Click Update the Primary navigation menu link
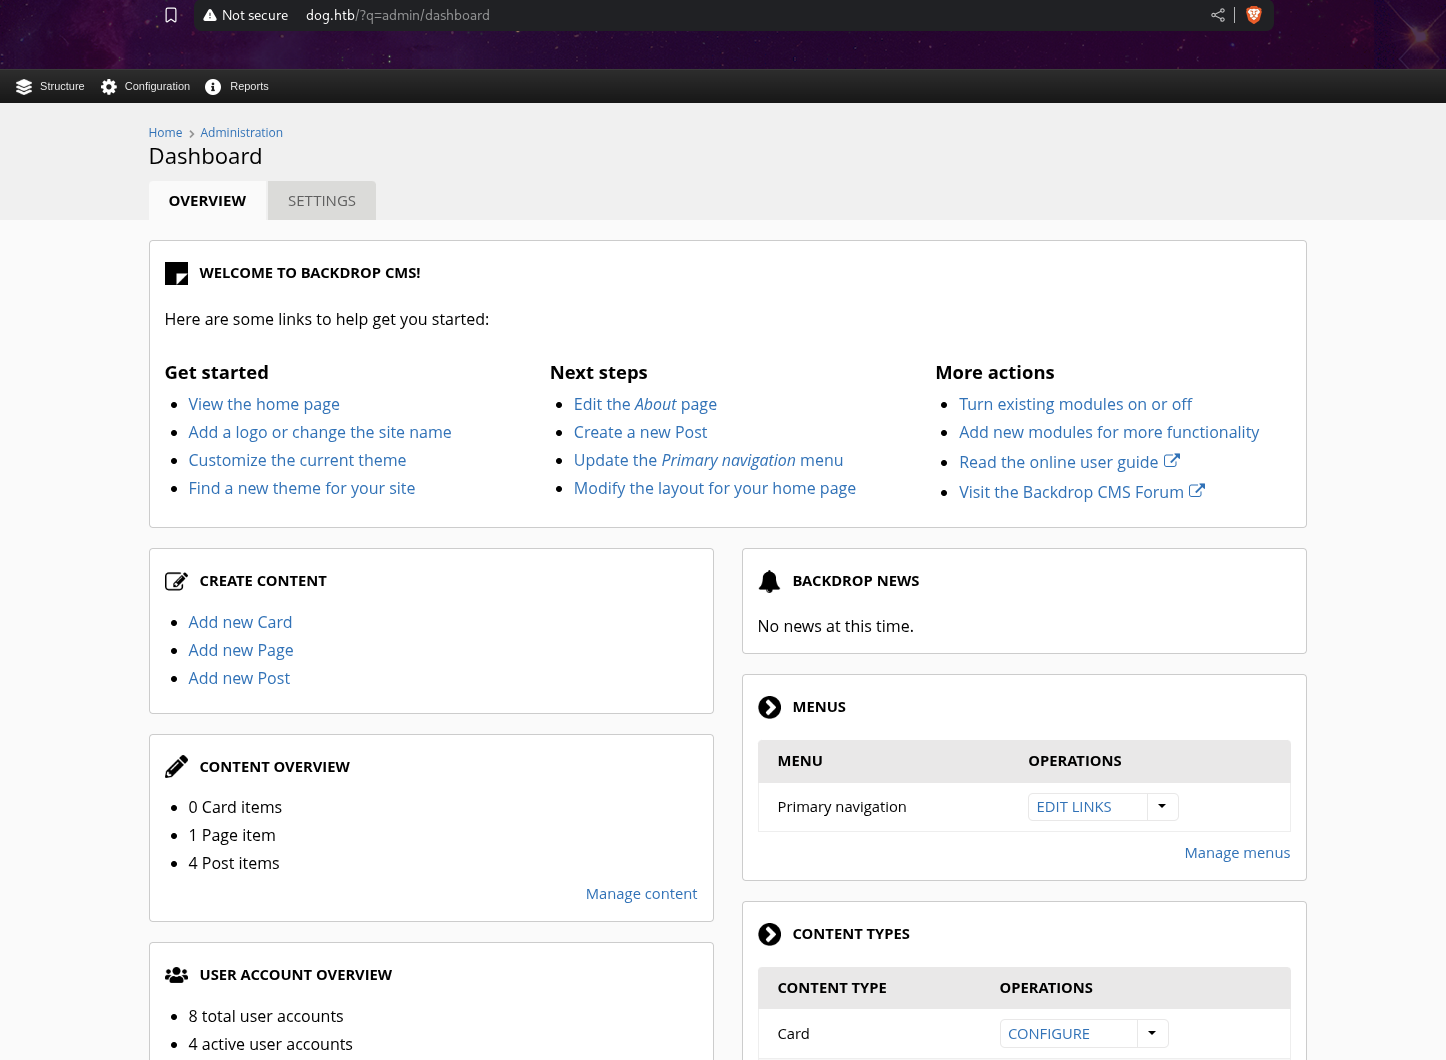 pos(708,460)
